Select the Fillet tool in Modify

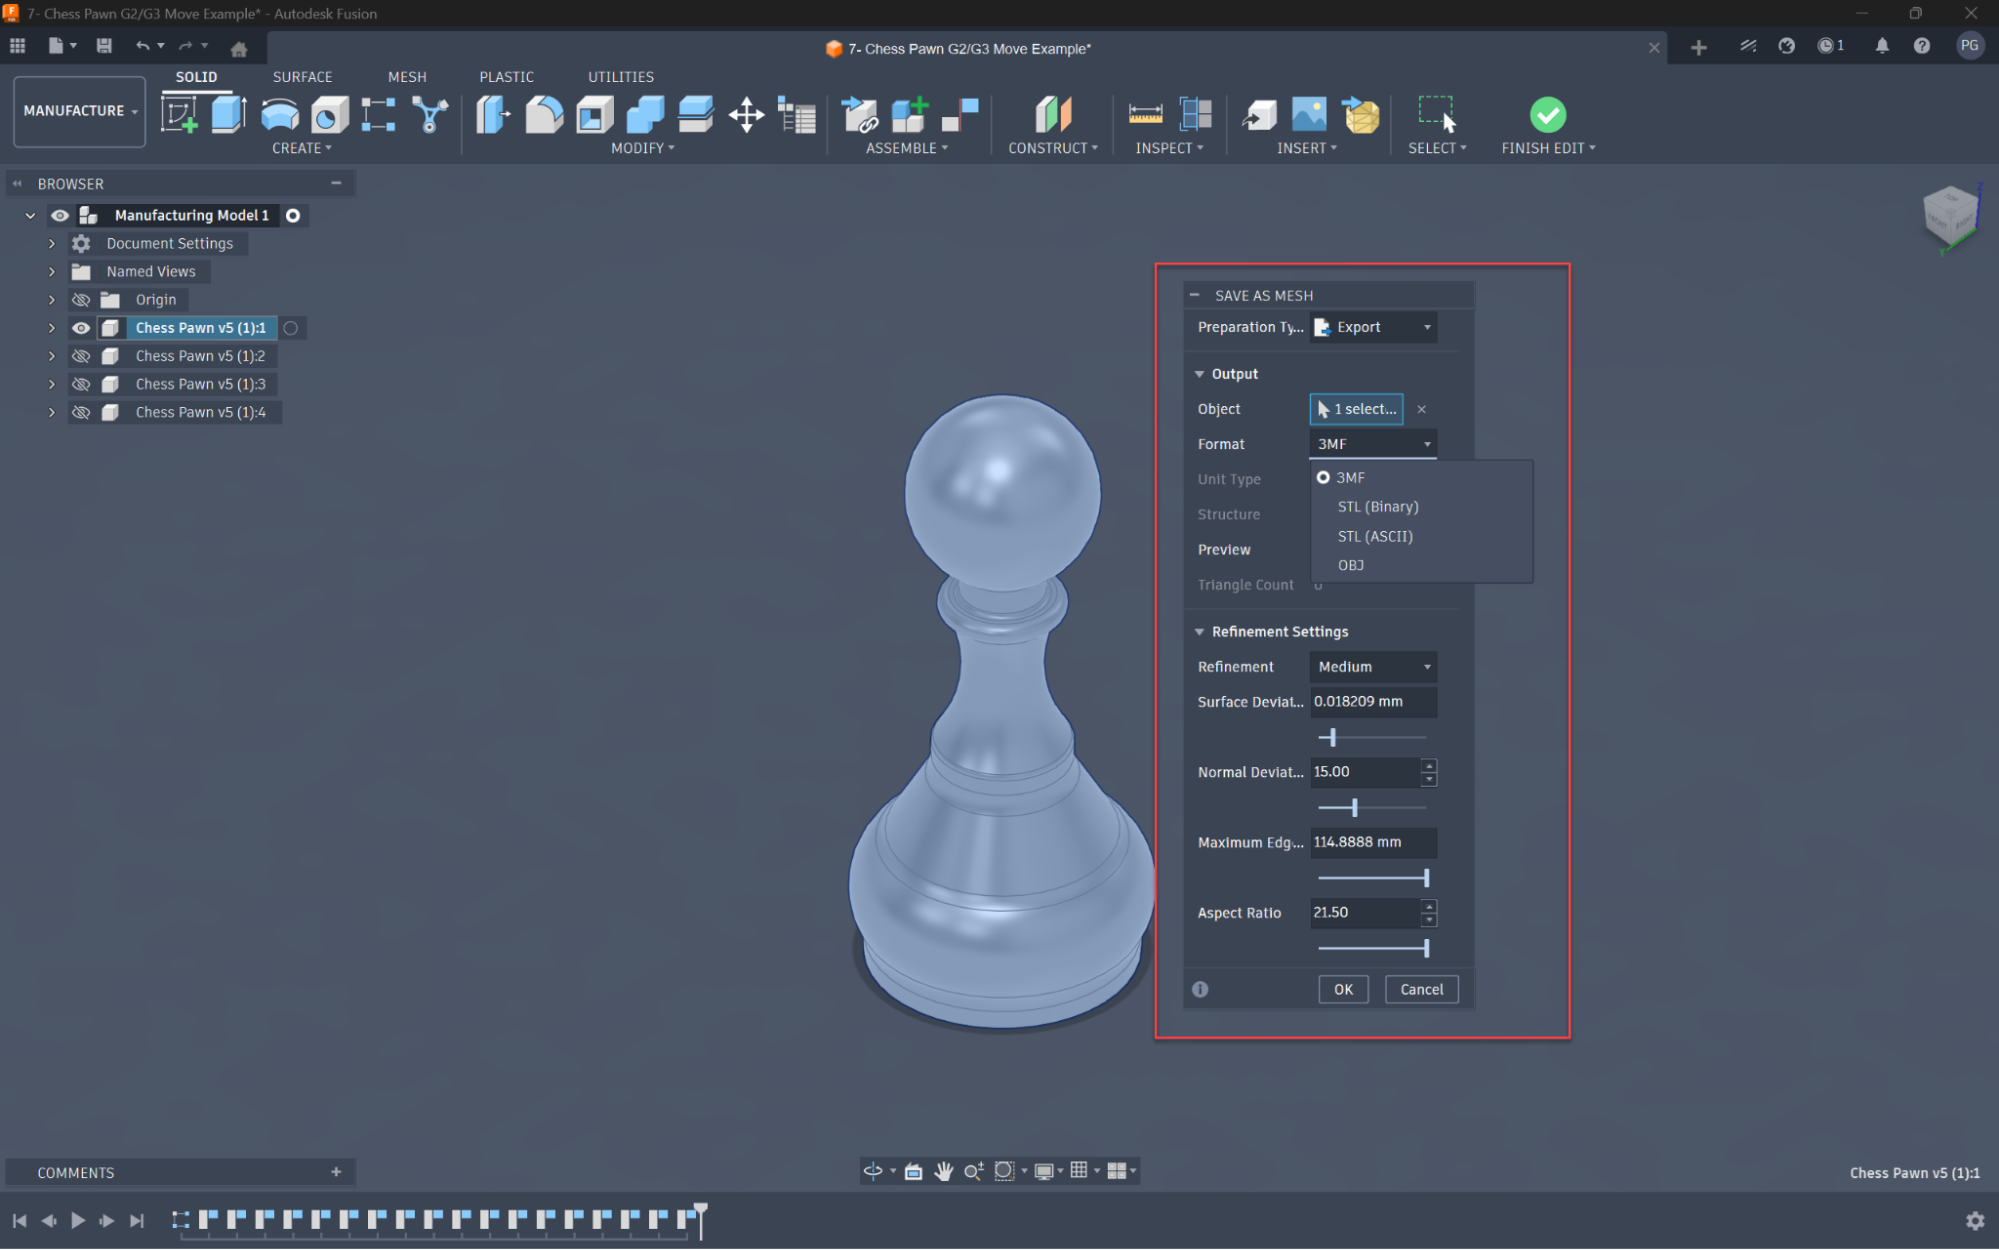(544, 114)
